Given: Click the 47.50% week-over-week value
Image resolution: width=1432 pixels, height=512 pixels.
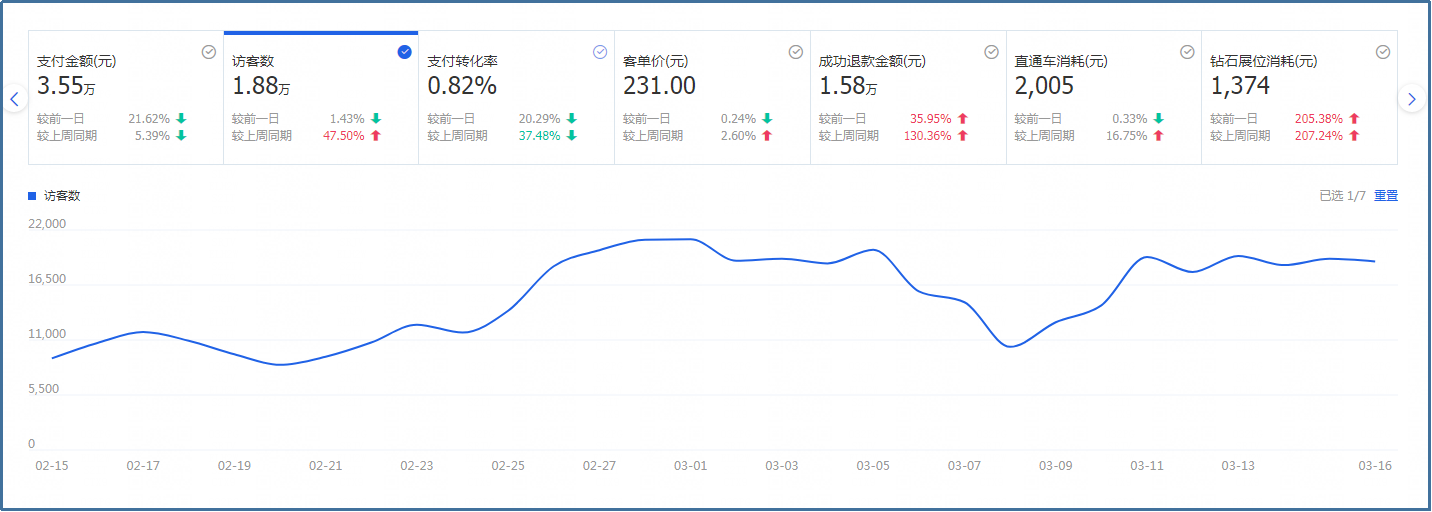Looking at the screenshot, I should point(343,136).
